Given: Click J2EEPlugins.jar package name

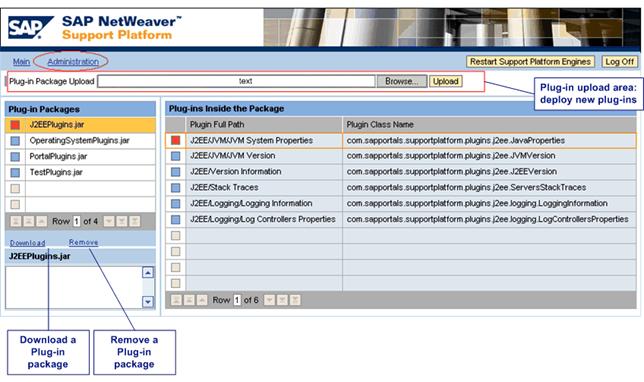Looking at the screenshot, I should click(x=57, y=124).
